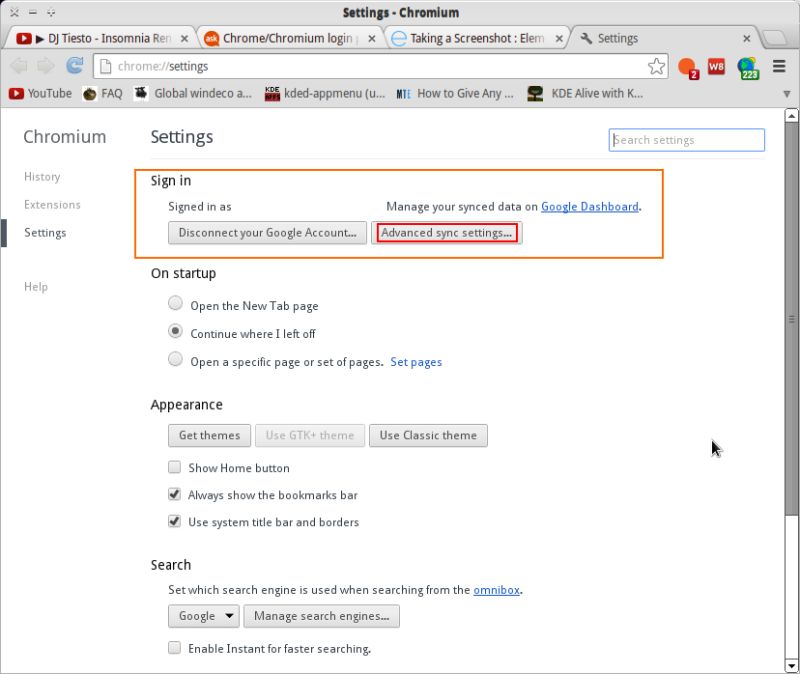Uncheck Always show the bookmarks bar

tap(175, 495)
